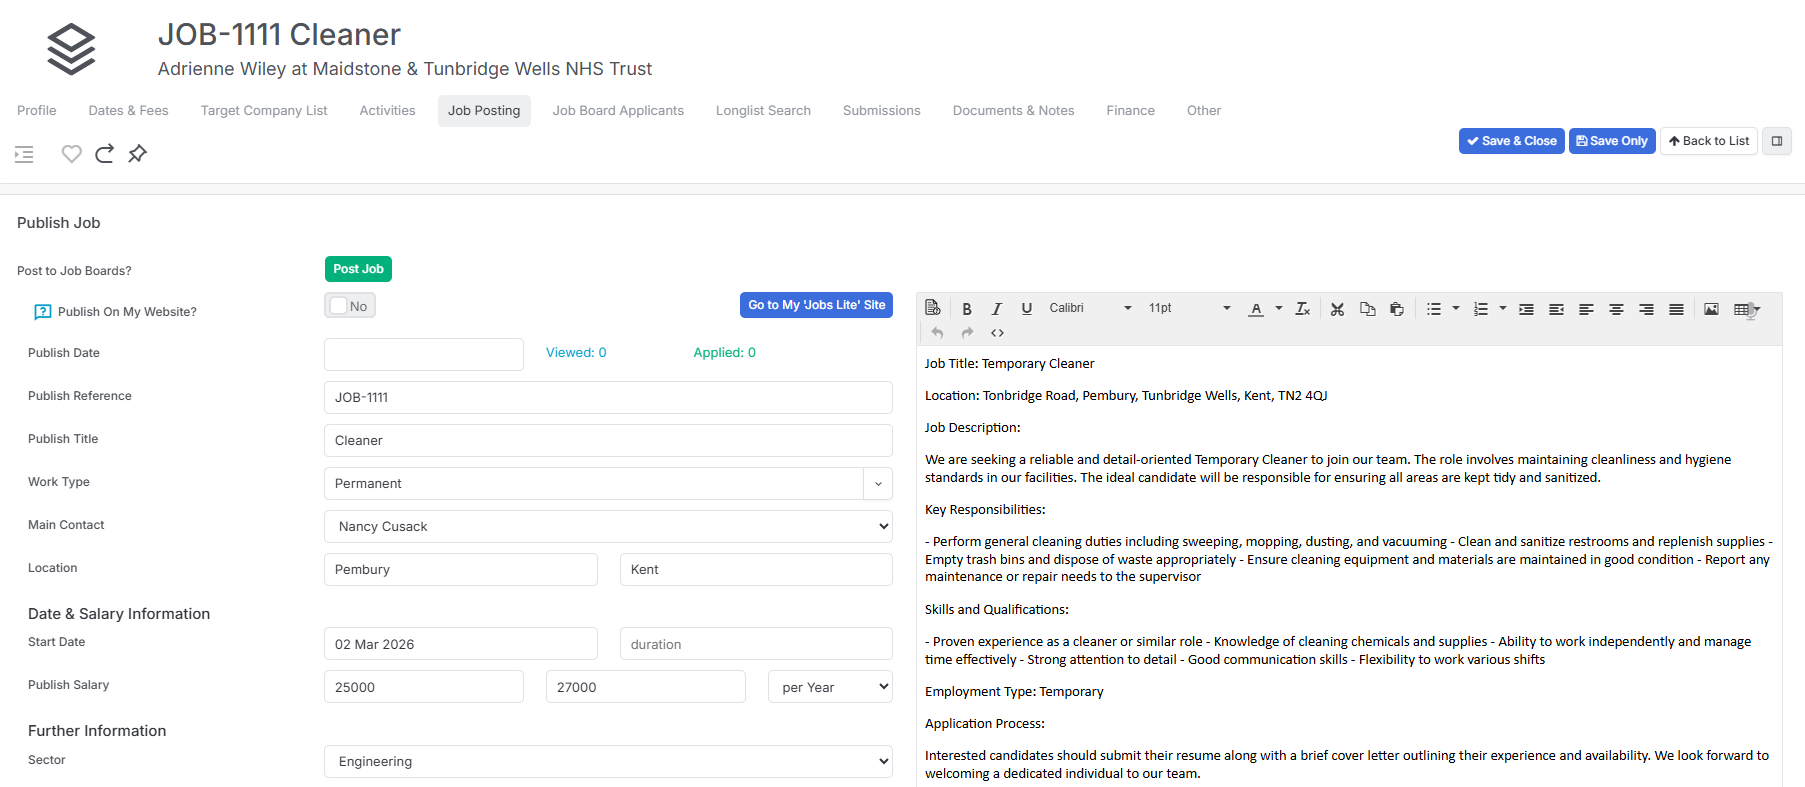Go to the Activities tab

tap(387, 111)
